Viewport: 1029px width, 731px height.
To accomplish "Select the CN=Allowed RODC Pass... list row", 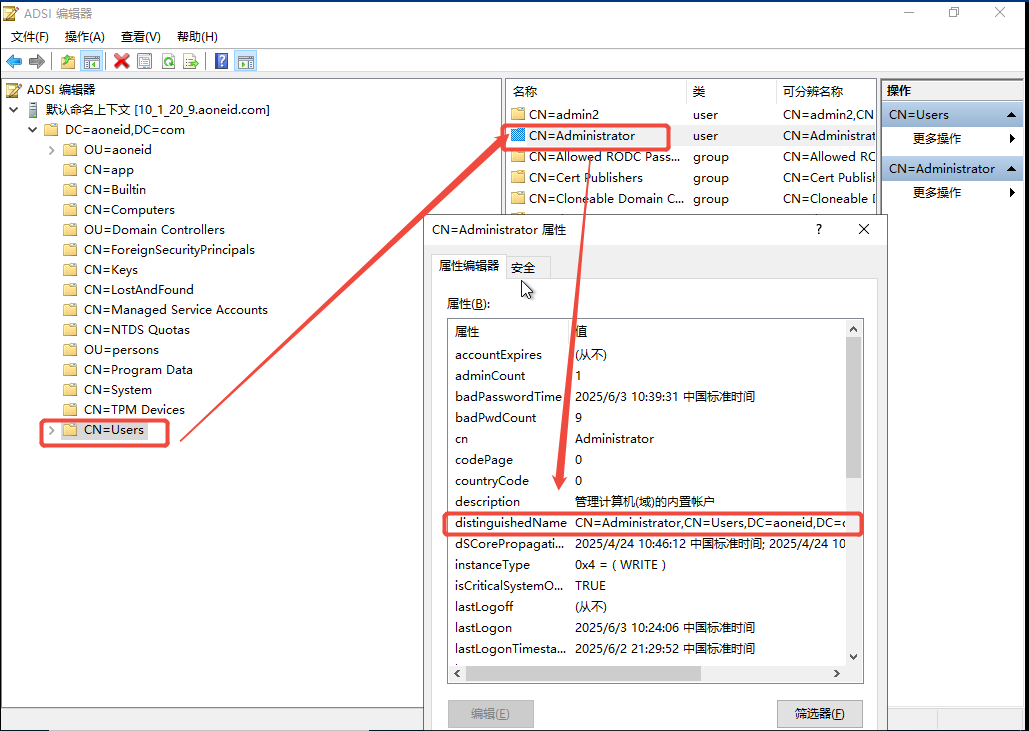I will 692,156.
